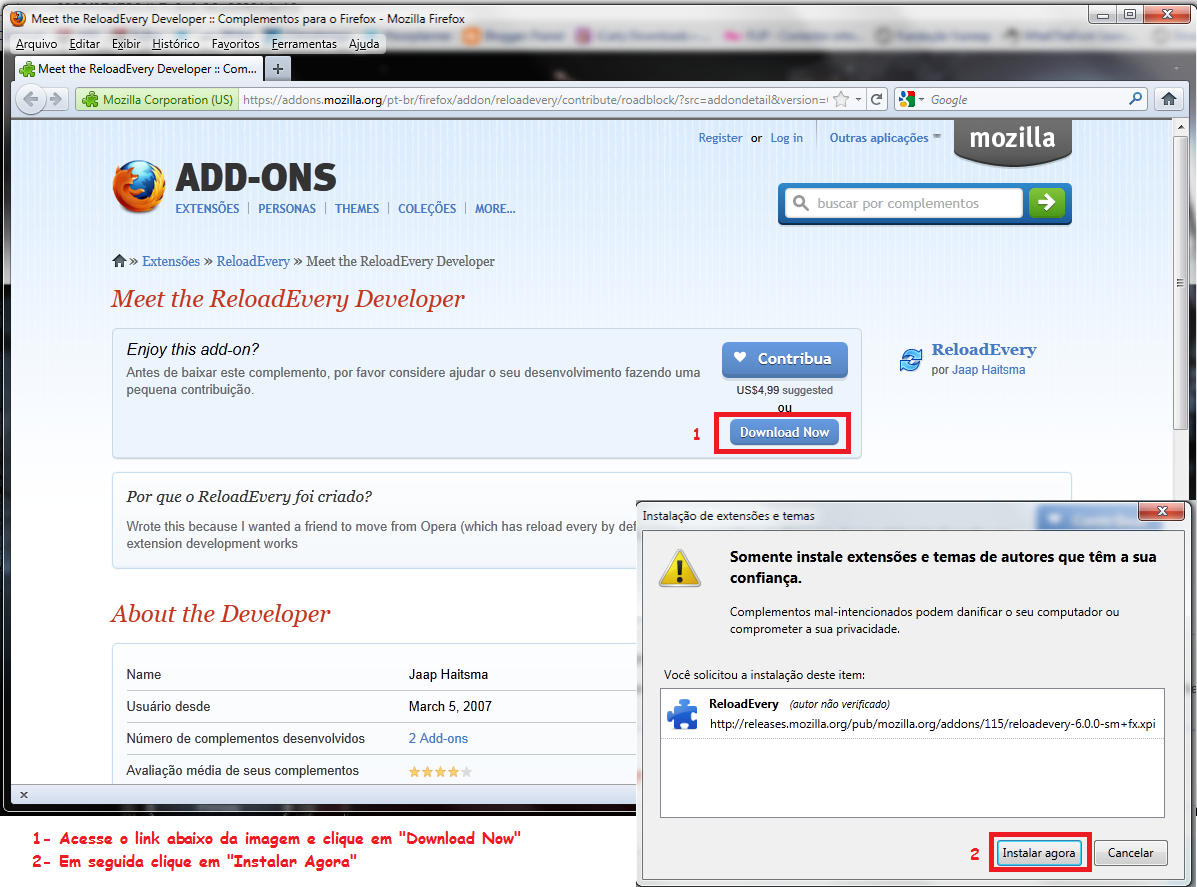The width and height of the screenshot is (1197, 887).
Task: Run the Google search via the magnifier icon
Action: [x=1135, y=99]
